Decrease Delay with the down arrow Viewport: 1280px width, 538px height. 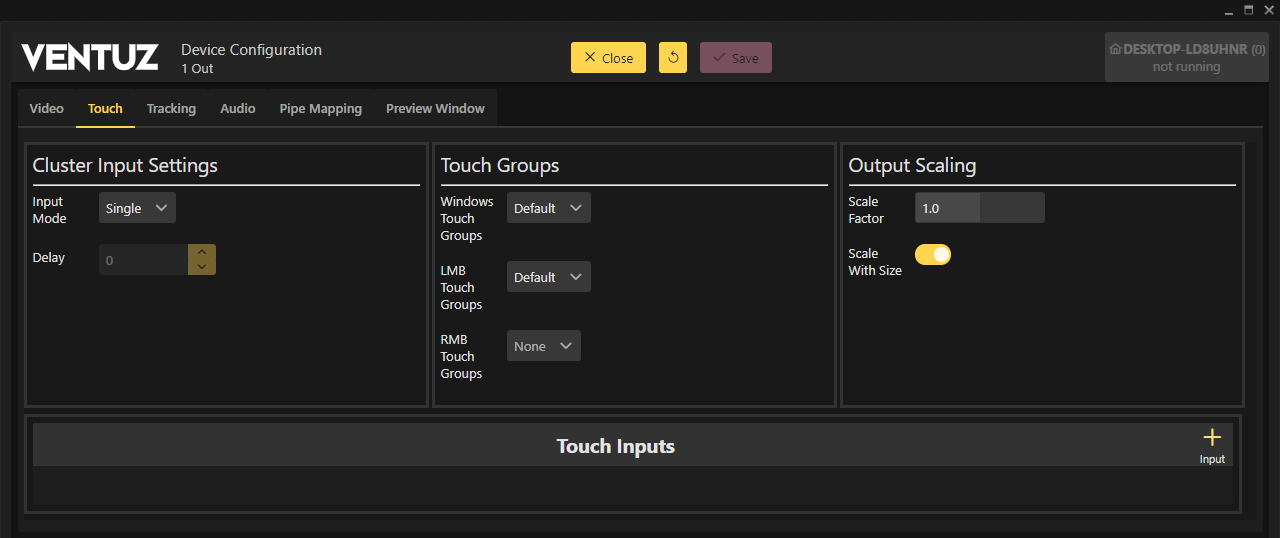pyautogui.click(x=202, y=267)
